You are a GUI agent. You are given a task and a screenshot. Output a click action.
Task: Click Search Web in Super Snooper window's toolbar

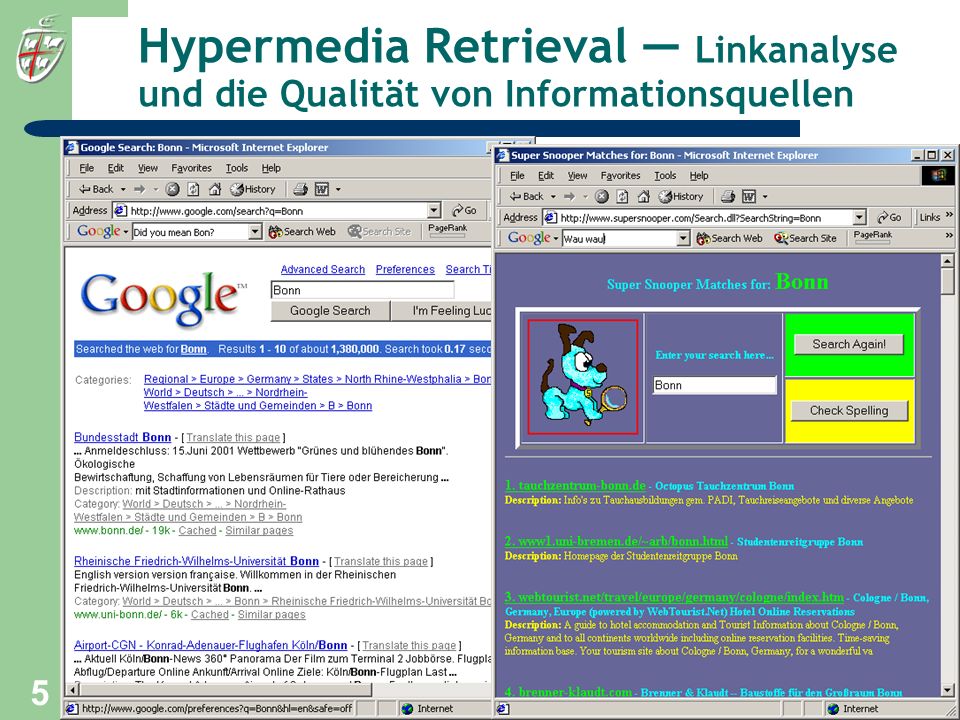(x=730, y=238)
